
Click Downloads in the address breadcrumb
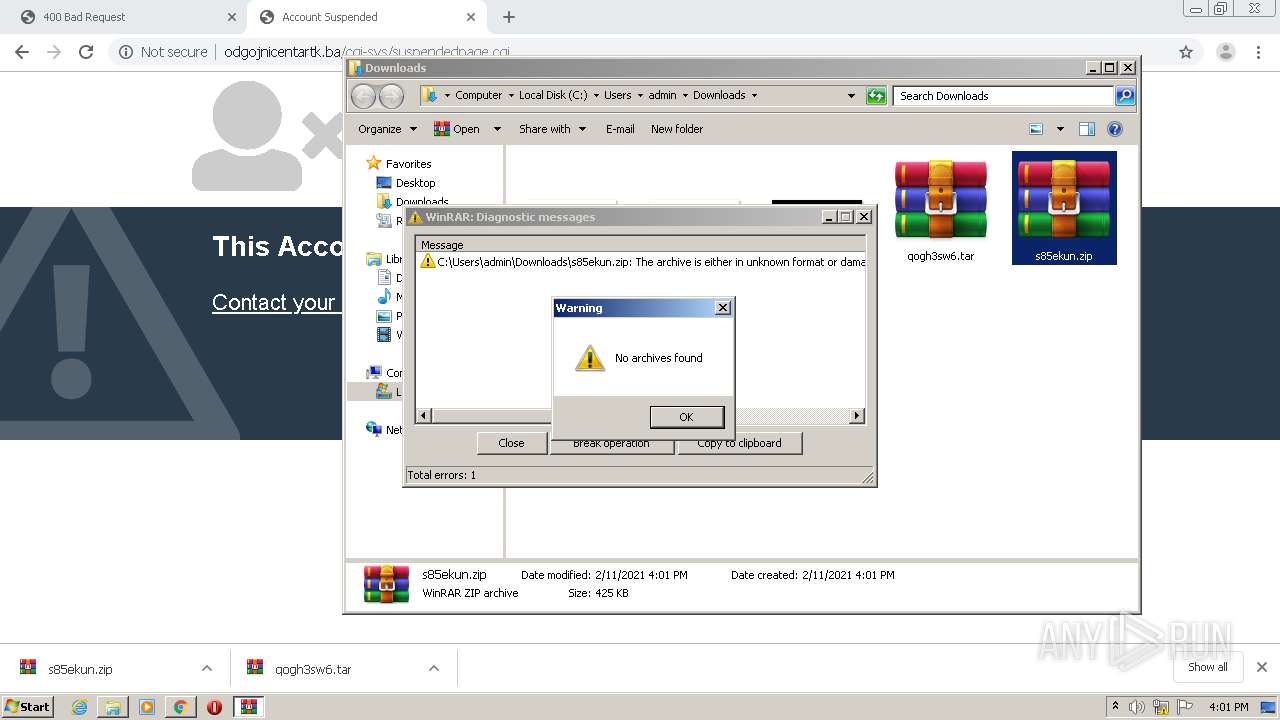tap(719, 96)
